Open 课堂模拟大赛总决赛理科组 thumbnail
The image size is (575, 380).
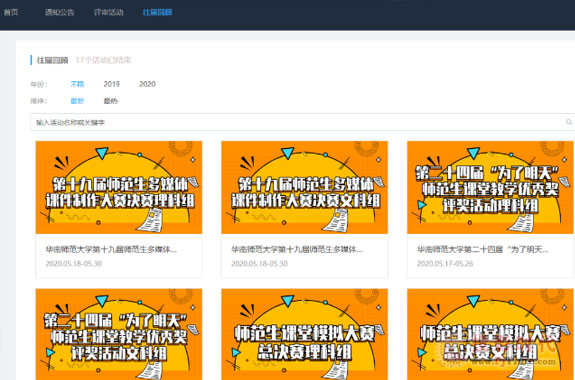[304, 334]
